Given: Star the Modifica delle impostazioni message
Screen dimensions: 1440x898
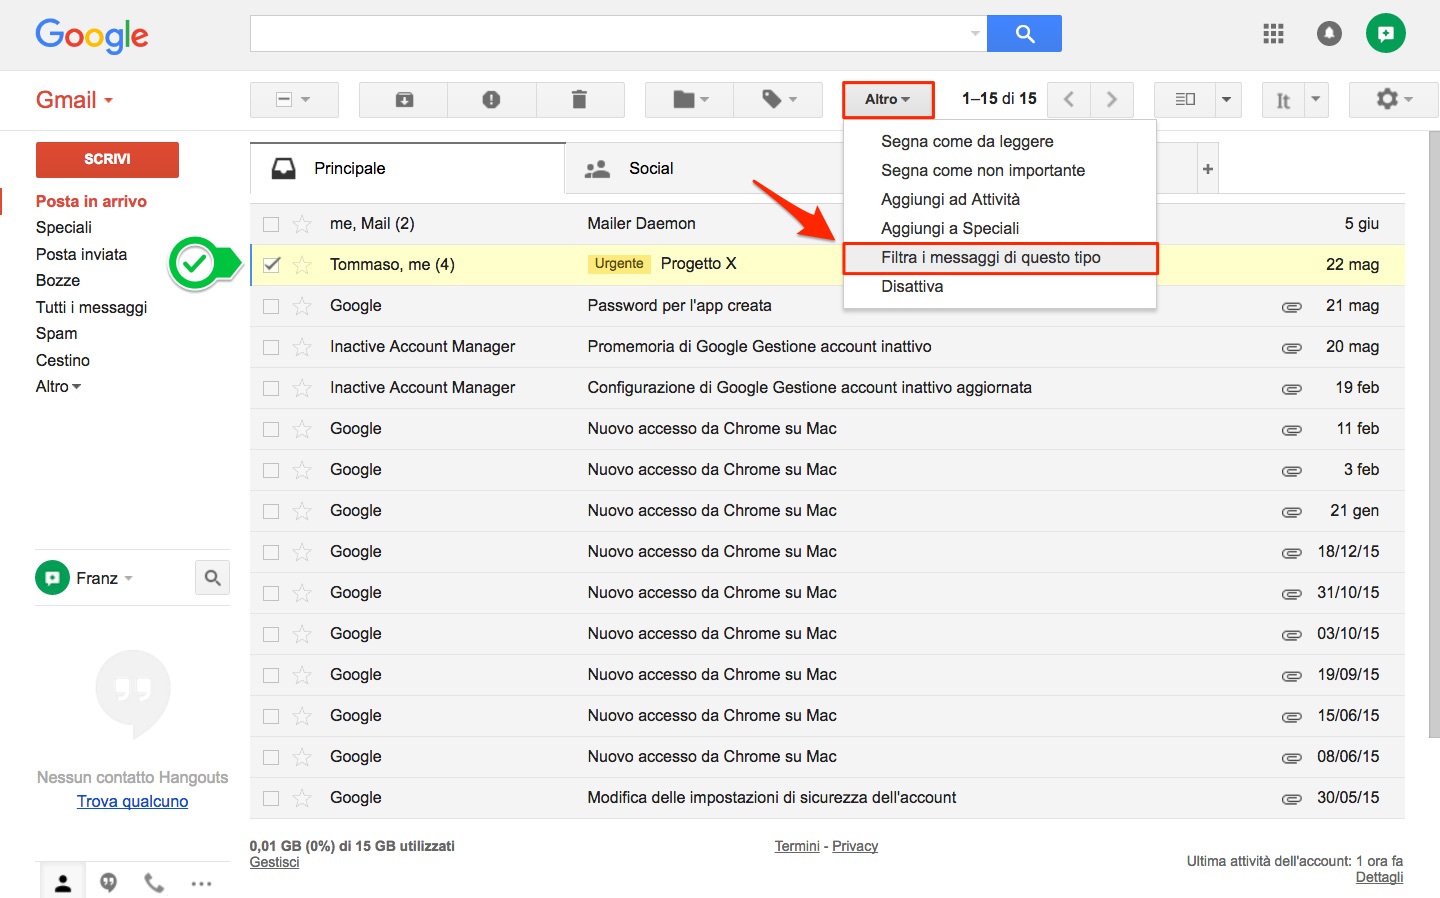Looking at the screenshot, I should click(302, 798).
